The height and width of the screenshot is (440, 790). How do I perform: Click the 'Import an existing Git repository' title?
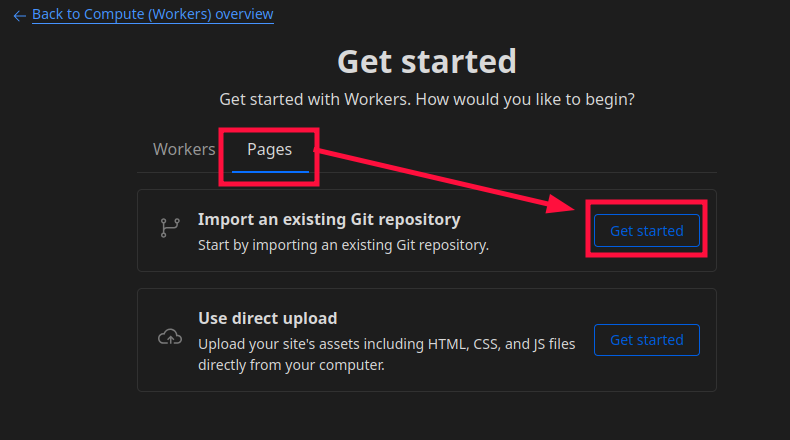point(328,219)
